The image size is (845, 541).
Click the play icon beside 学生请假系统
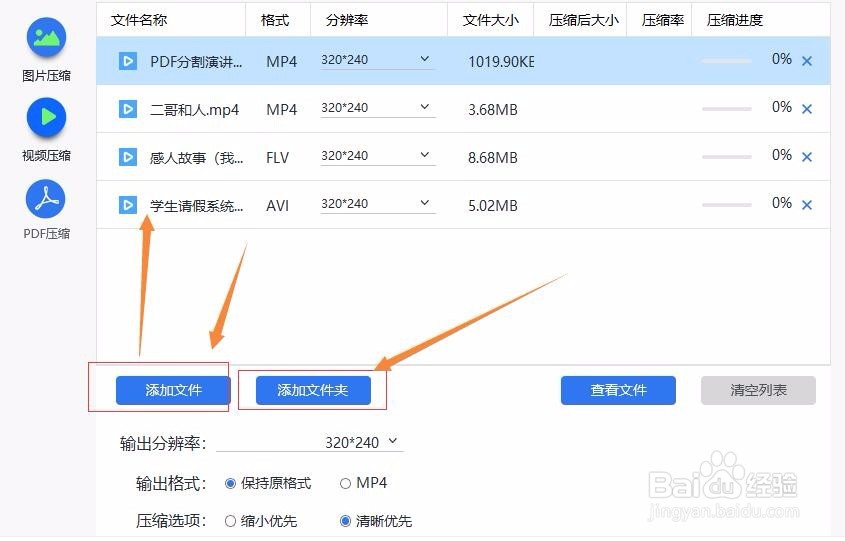click(128, 205)
